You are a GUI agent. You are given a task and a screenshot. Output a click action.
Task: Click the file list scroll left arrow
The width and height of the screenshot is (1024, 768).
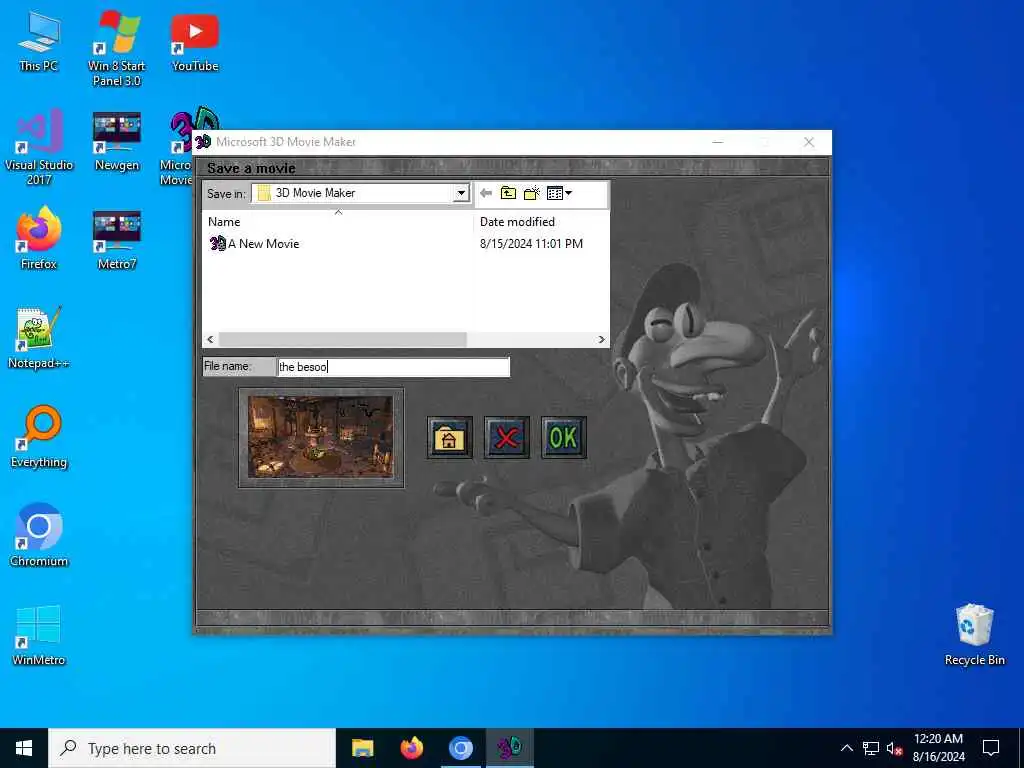click(210, 340)
